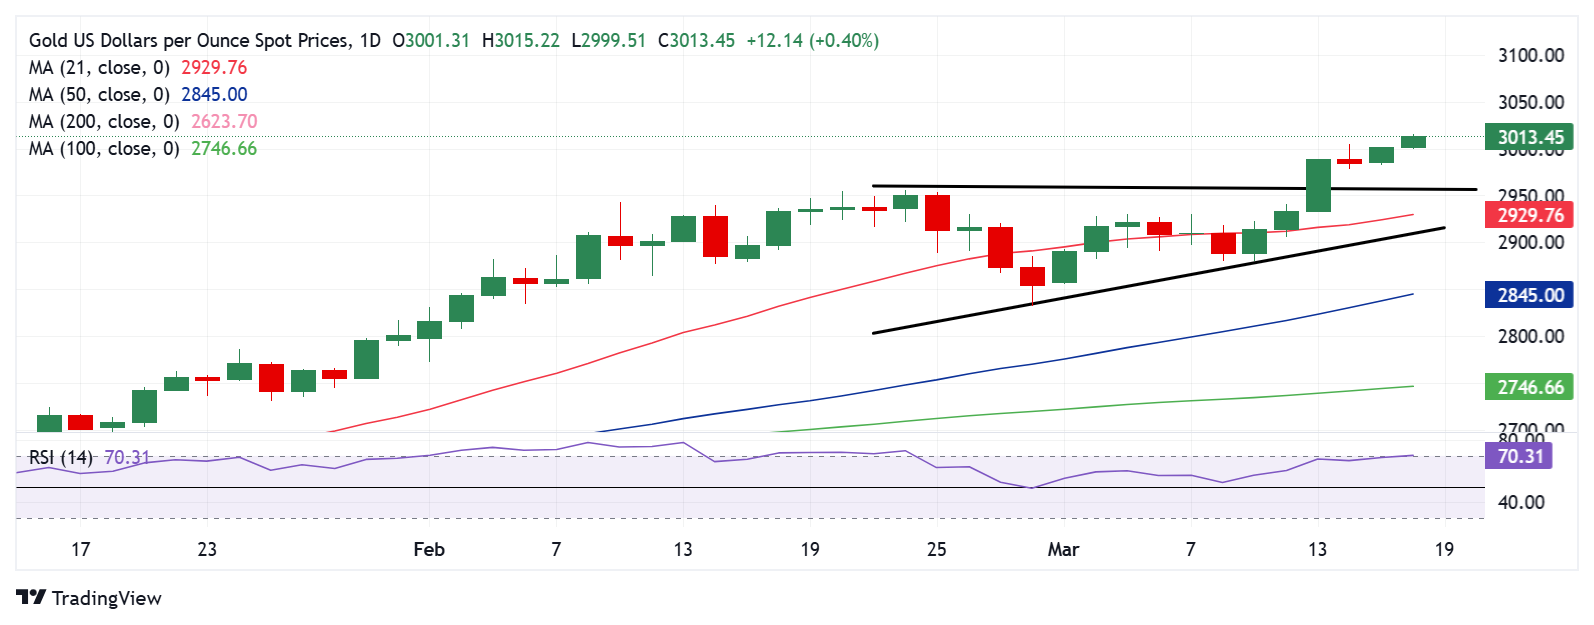Select the MA (21, close, 0) legend
The width and height of the screenshot is (1594, 625).
tap(98, 68)
